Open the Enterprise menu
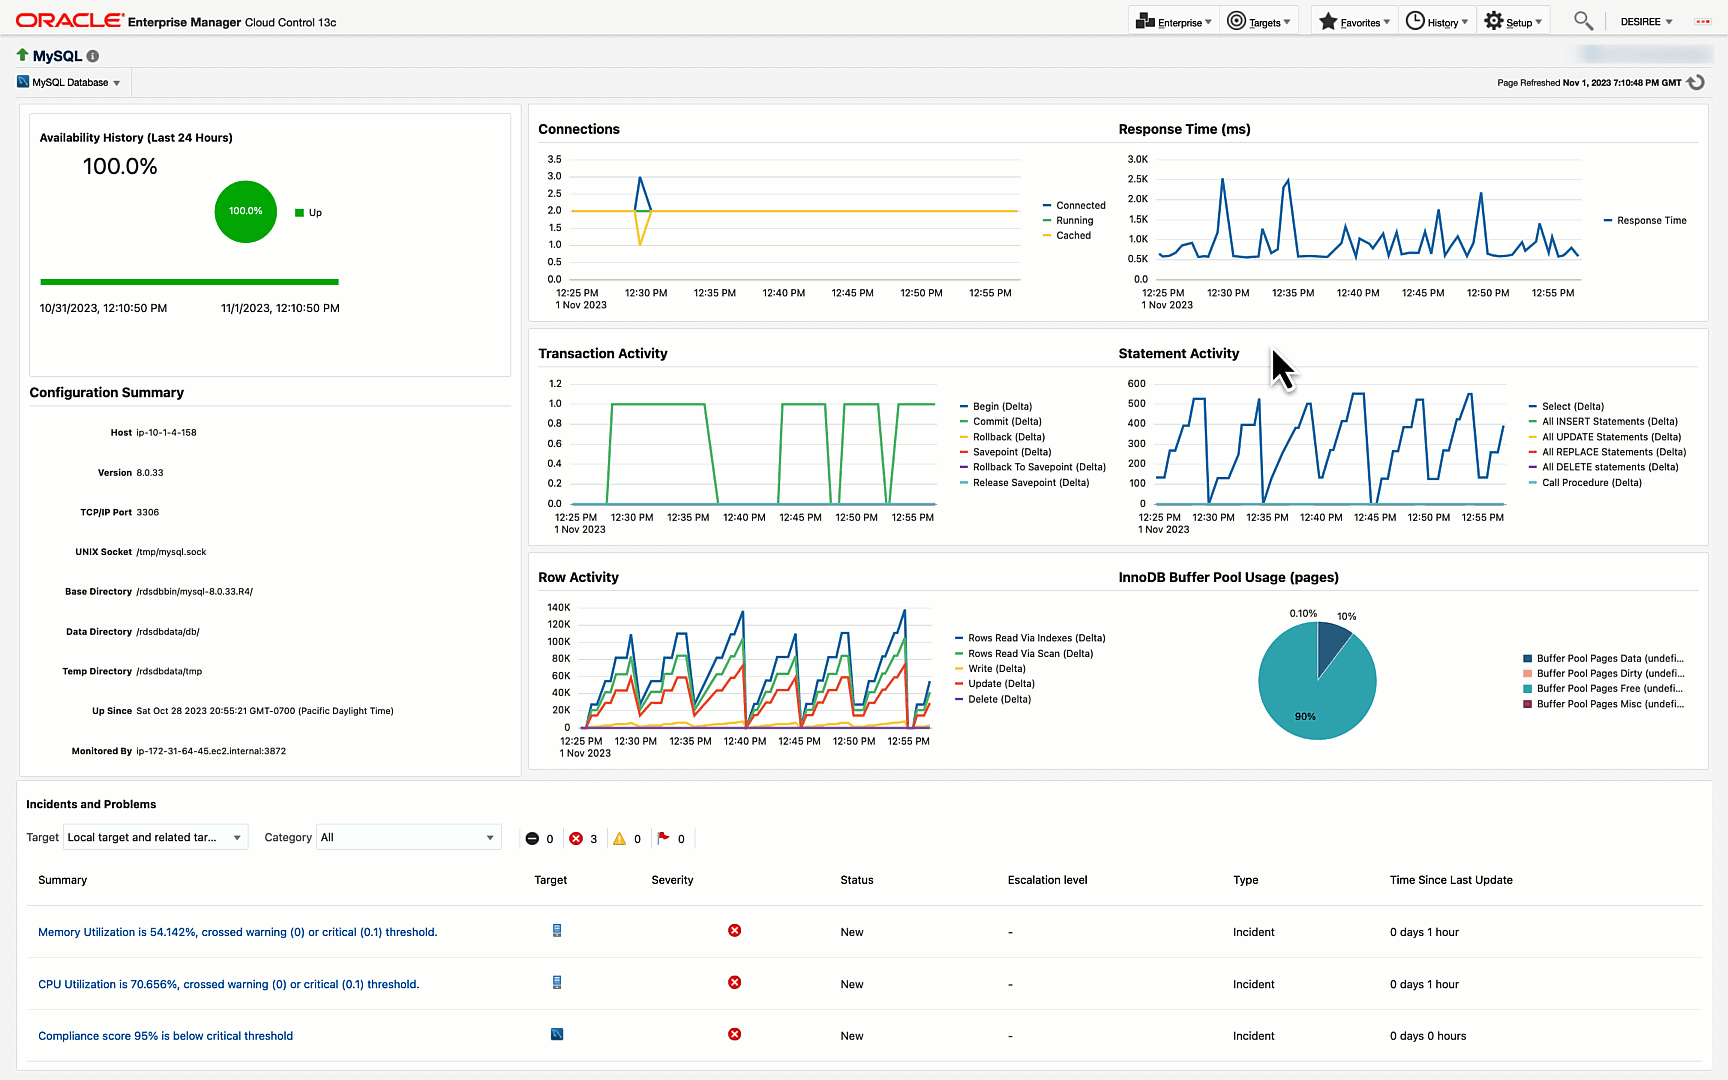The height and width of the screenshot is (1080, 1728). coord(1174,22)
